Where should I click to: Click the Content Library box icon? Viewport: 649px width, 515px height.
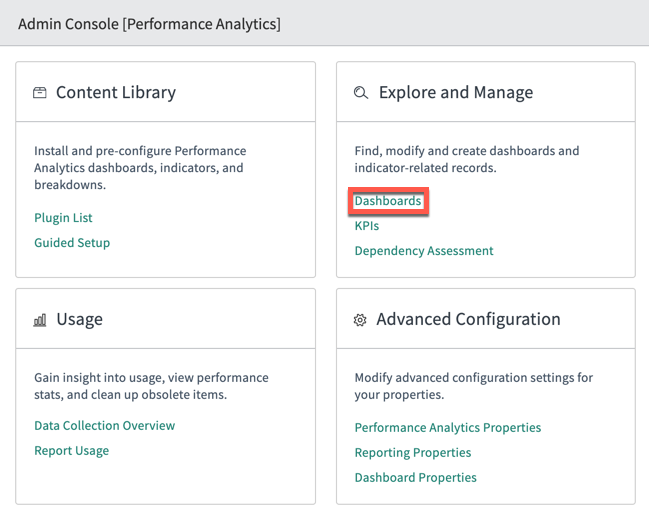click(40, 92)
